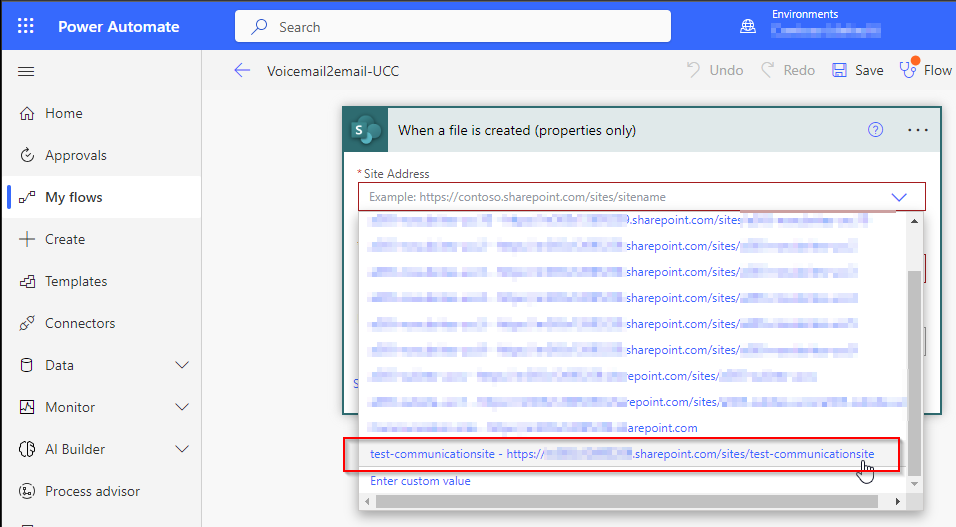The height and width of the screenshot is (527, 956).
Task: Click the Process advisor icon
Action: (x=27, y=491)
